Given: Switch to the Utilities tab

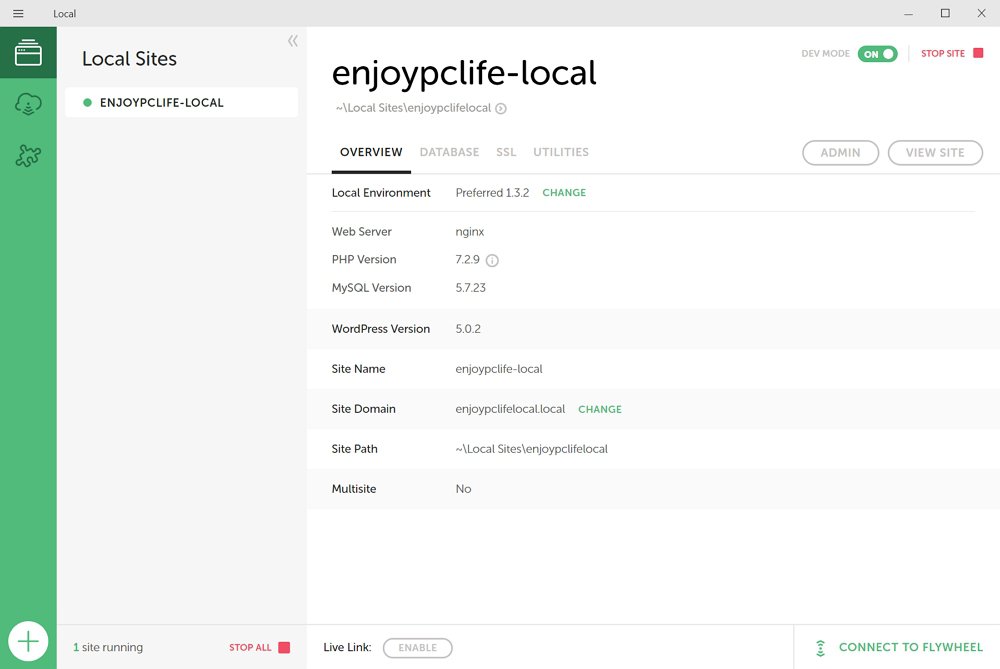Looking at the screenshot, I should point(561,152).
